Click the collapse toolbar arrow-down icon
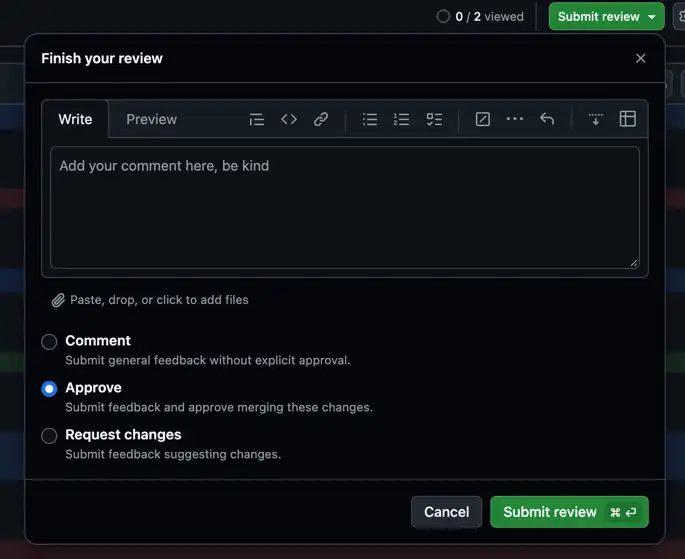This screenshot has width=685, height=559. (x=595, y=119)
